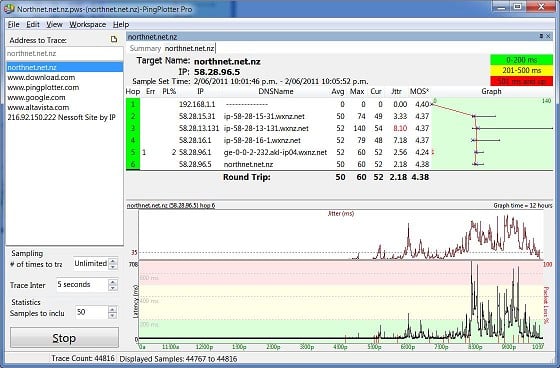Click the yellow 201-500 ms legend swatch

(521, 70)
